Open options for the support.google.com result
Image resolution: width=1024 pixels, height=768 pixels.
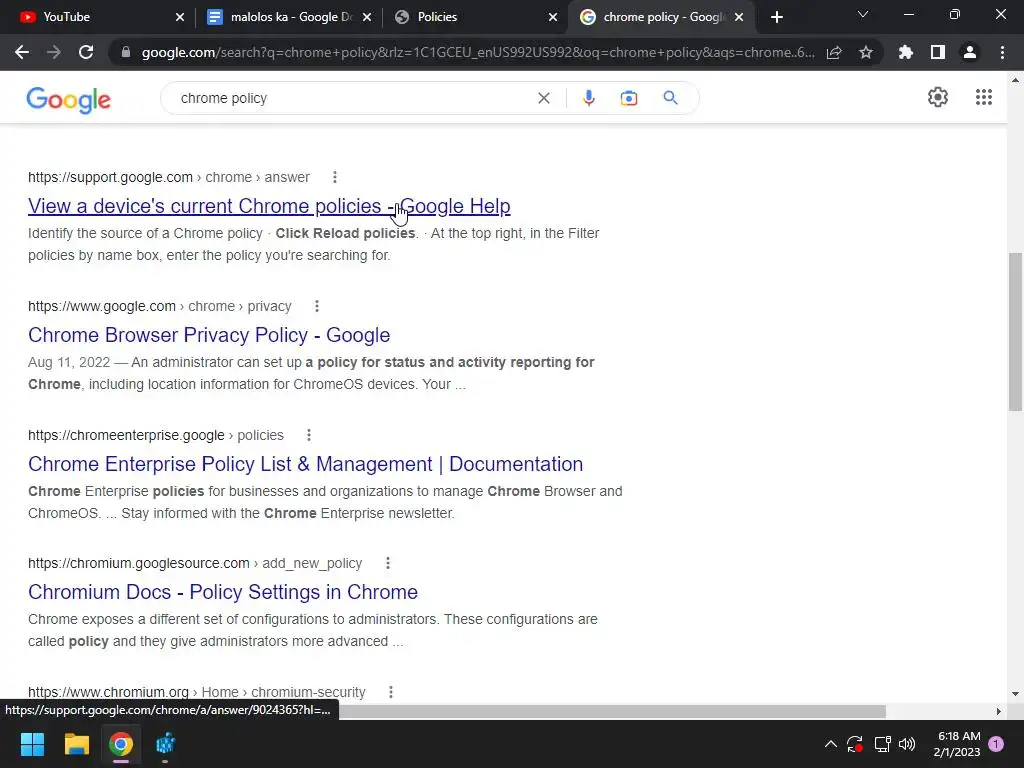[x=334, y=177]
